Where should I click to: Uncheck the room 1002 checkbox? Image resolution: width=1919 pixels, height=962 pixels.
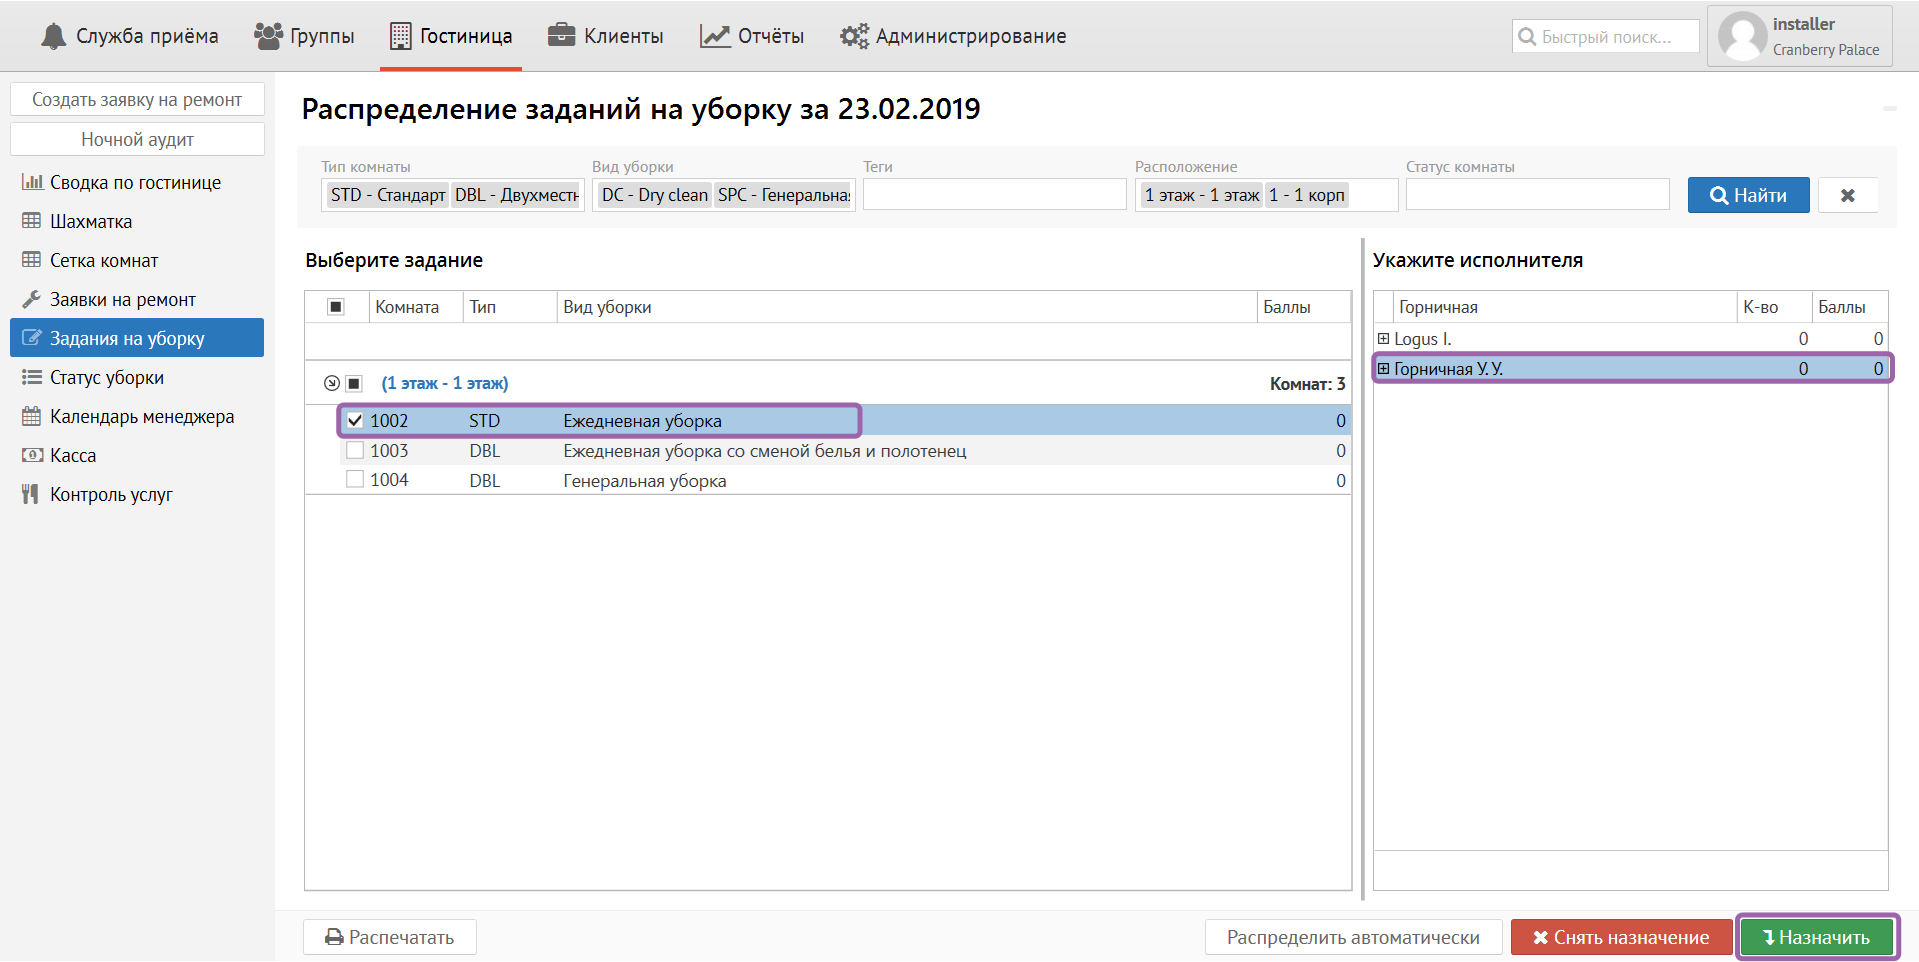pos(355,421)
